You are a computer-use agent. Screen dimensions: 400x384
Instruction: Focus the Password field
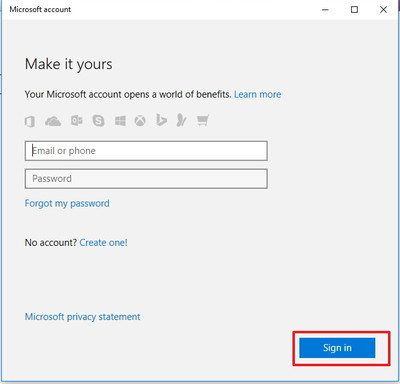coord(146,179)
